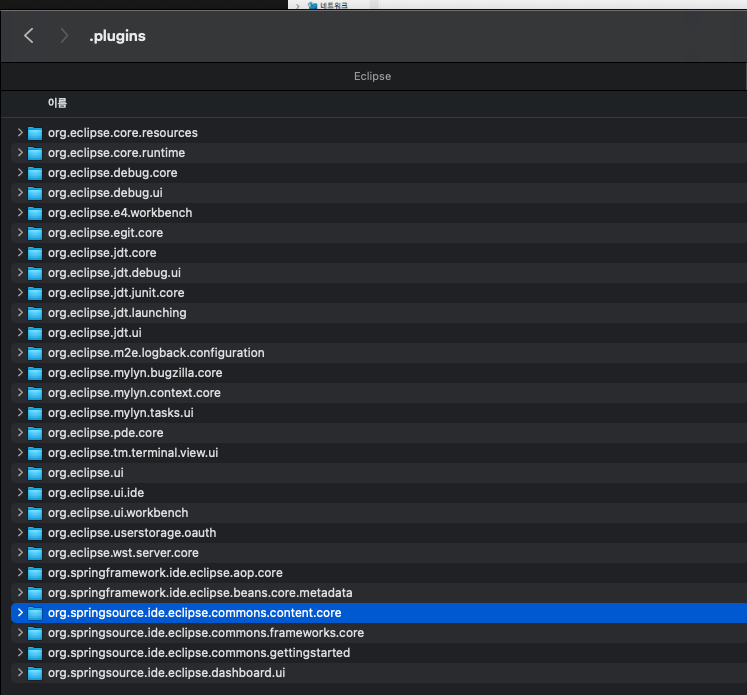Select the org.eclipse.mylyn.tasks.ui name text

pos(121,413)
